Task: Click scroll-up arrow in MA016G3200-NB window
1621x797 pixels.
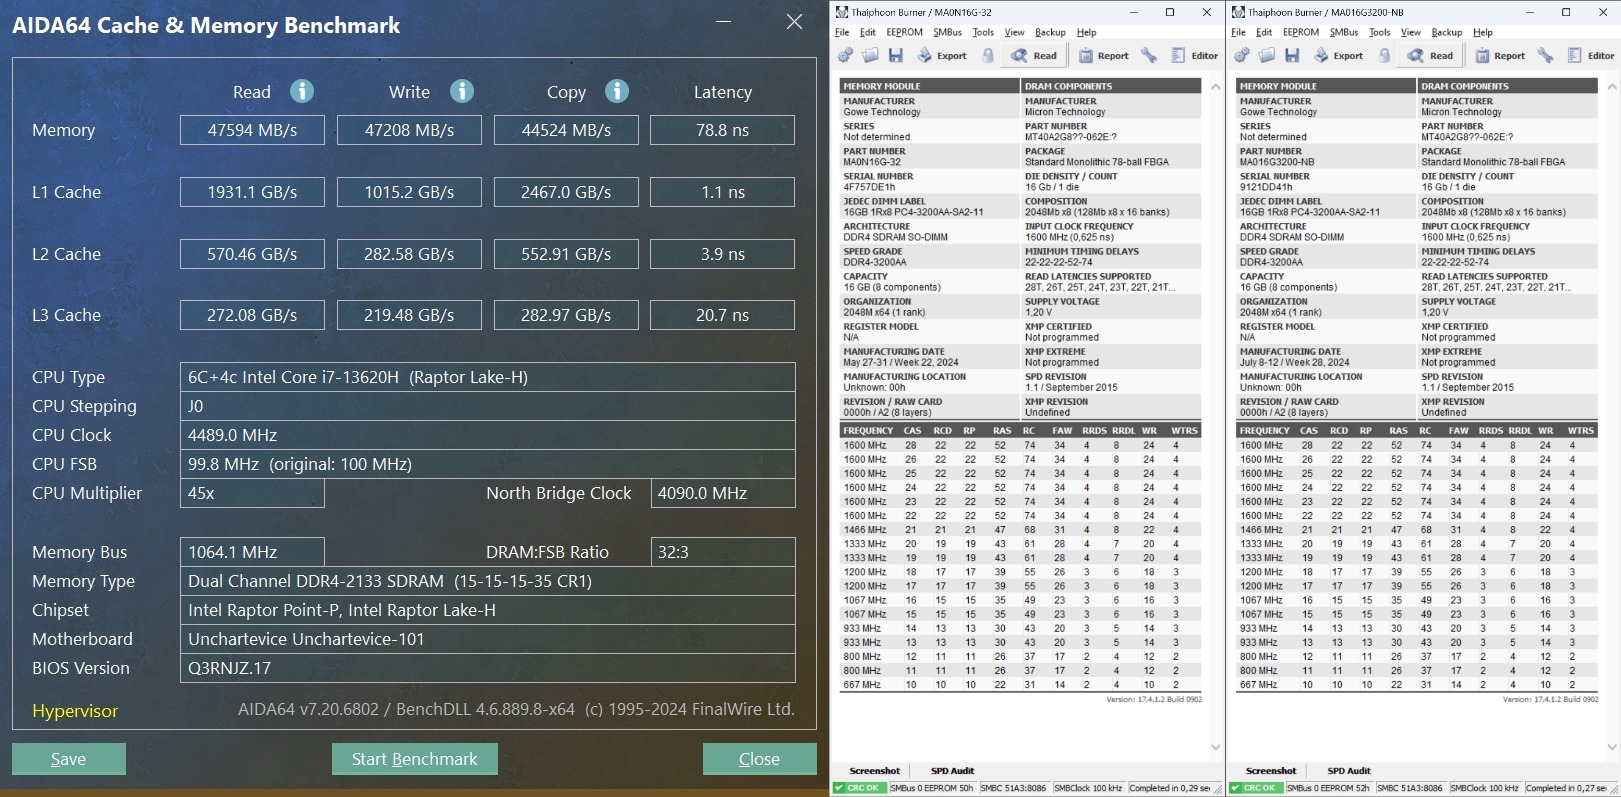Action: tap(1612, 87)
